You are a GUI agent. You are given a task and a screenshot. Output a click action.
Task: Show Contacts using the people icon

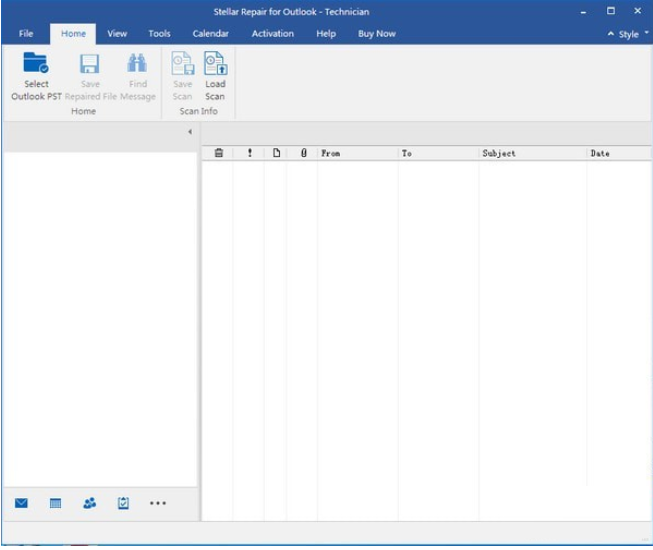click(90, 503)
